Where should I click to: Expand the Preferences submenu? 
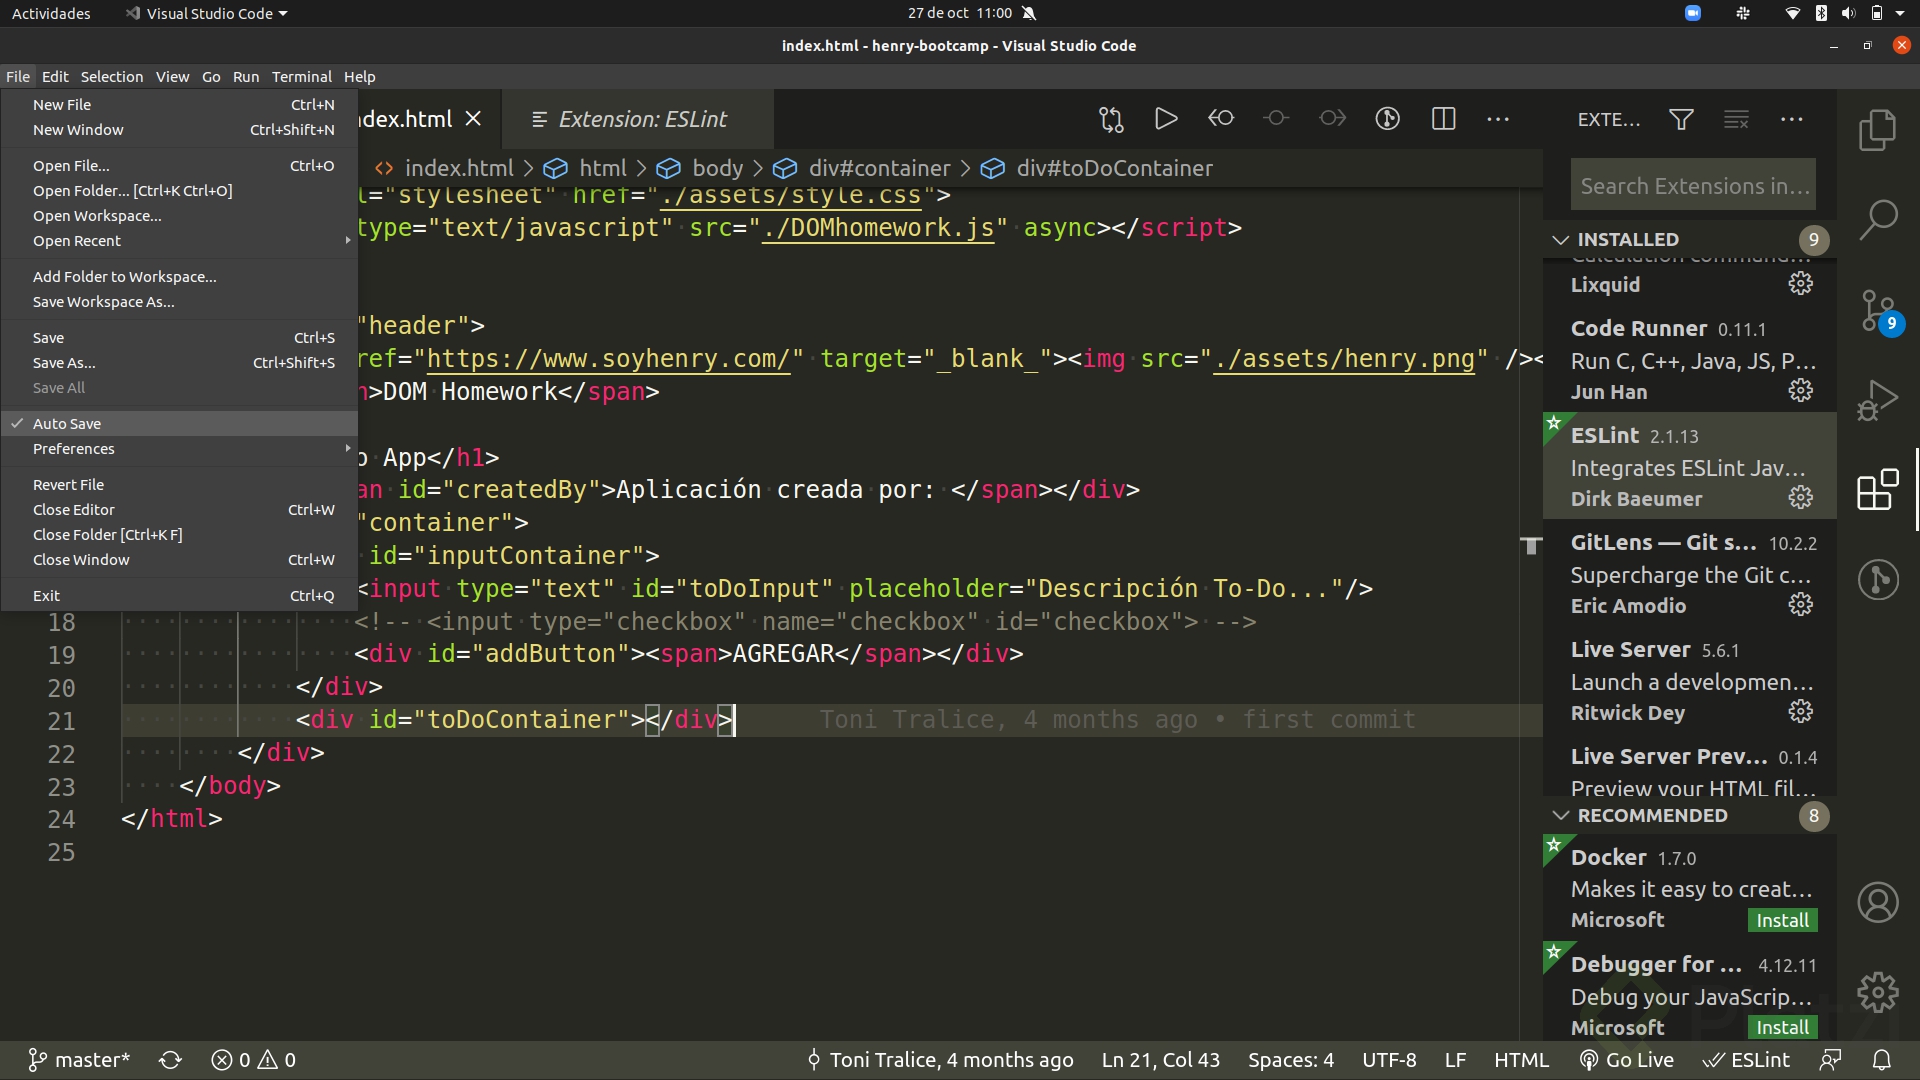point(180,449)
